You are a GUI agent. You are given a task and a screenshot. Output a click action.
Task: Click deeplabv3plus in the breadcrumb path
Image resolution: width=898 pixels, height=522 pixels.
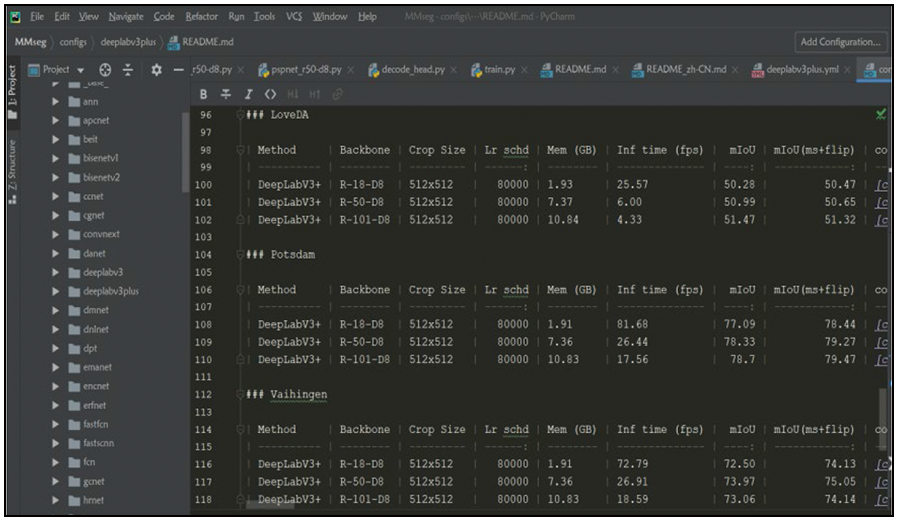click(x=128, y=42)
